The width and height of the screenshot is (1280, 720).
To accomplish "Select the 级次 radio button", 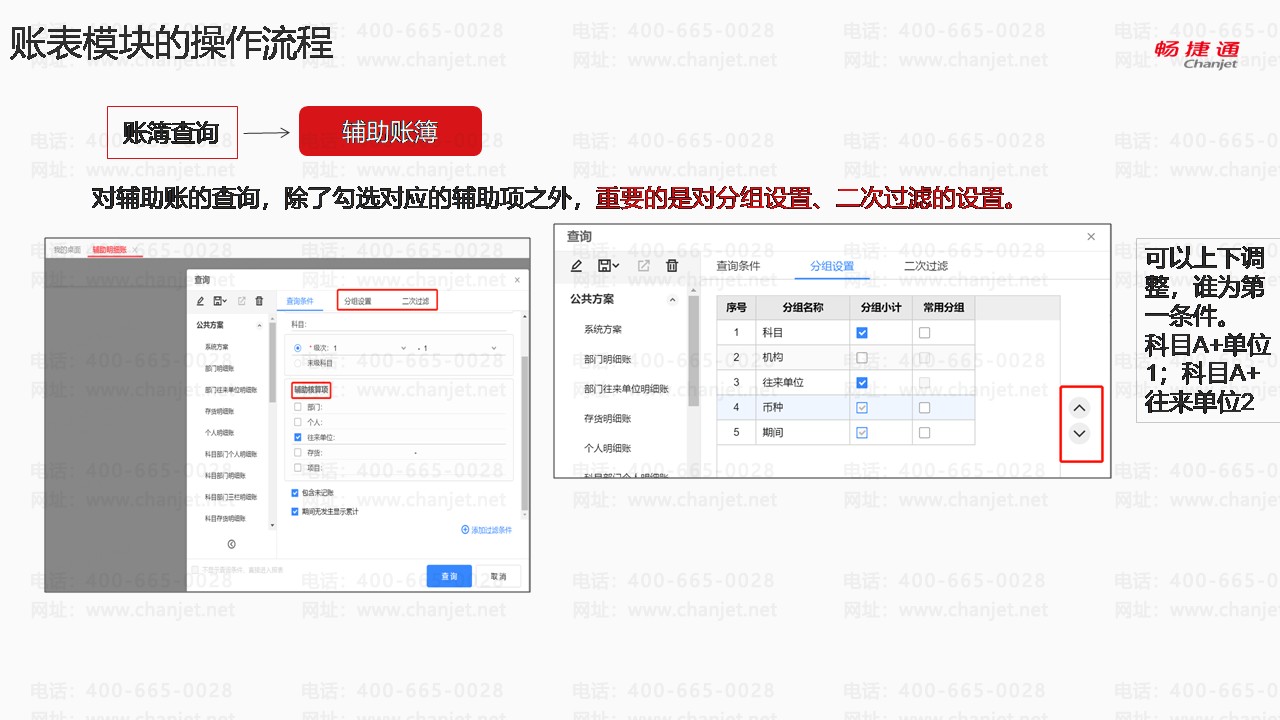I will (x=298, y=348).
